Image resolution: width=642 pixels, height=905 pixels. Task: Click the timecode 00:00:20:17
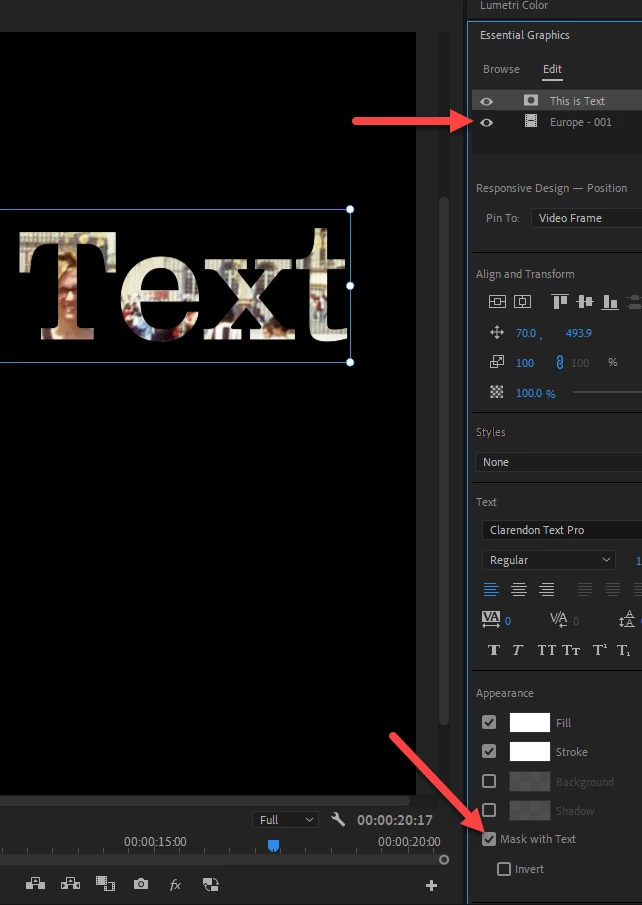click(394, 820)
